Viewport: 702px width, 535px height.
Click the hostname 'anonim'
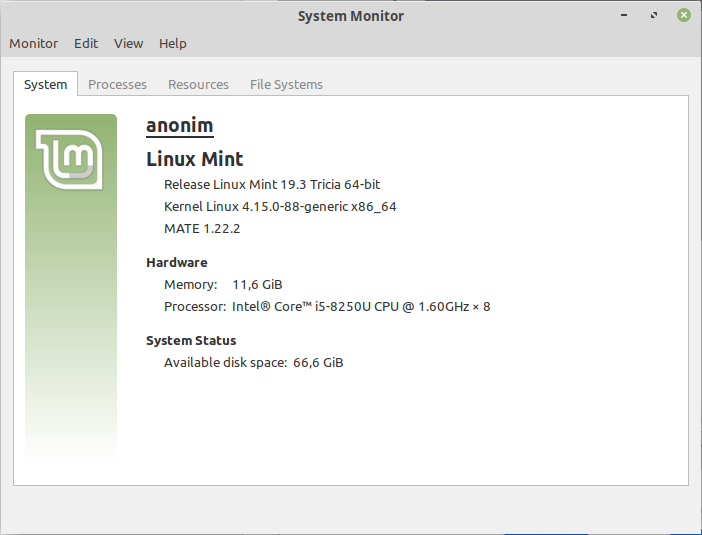180,125
